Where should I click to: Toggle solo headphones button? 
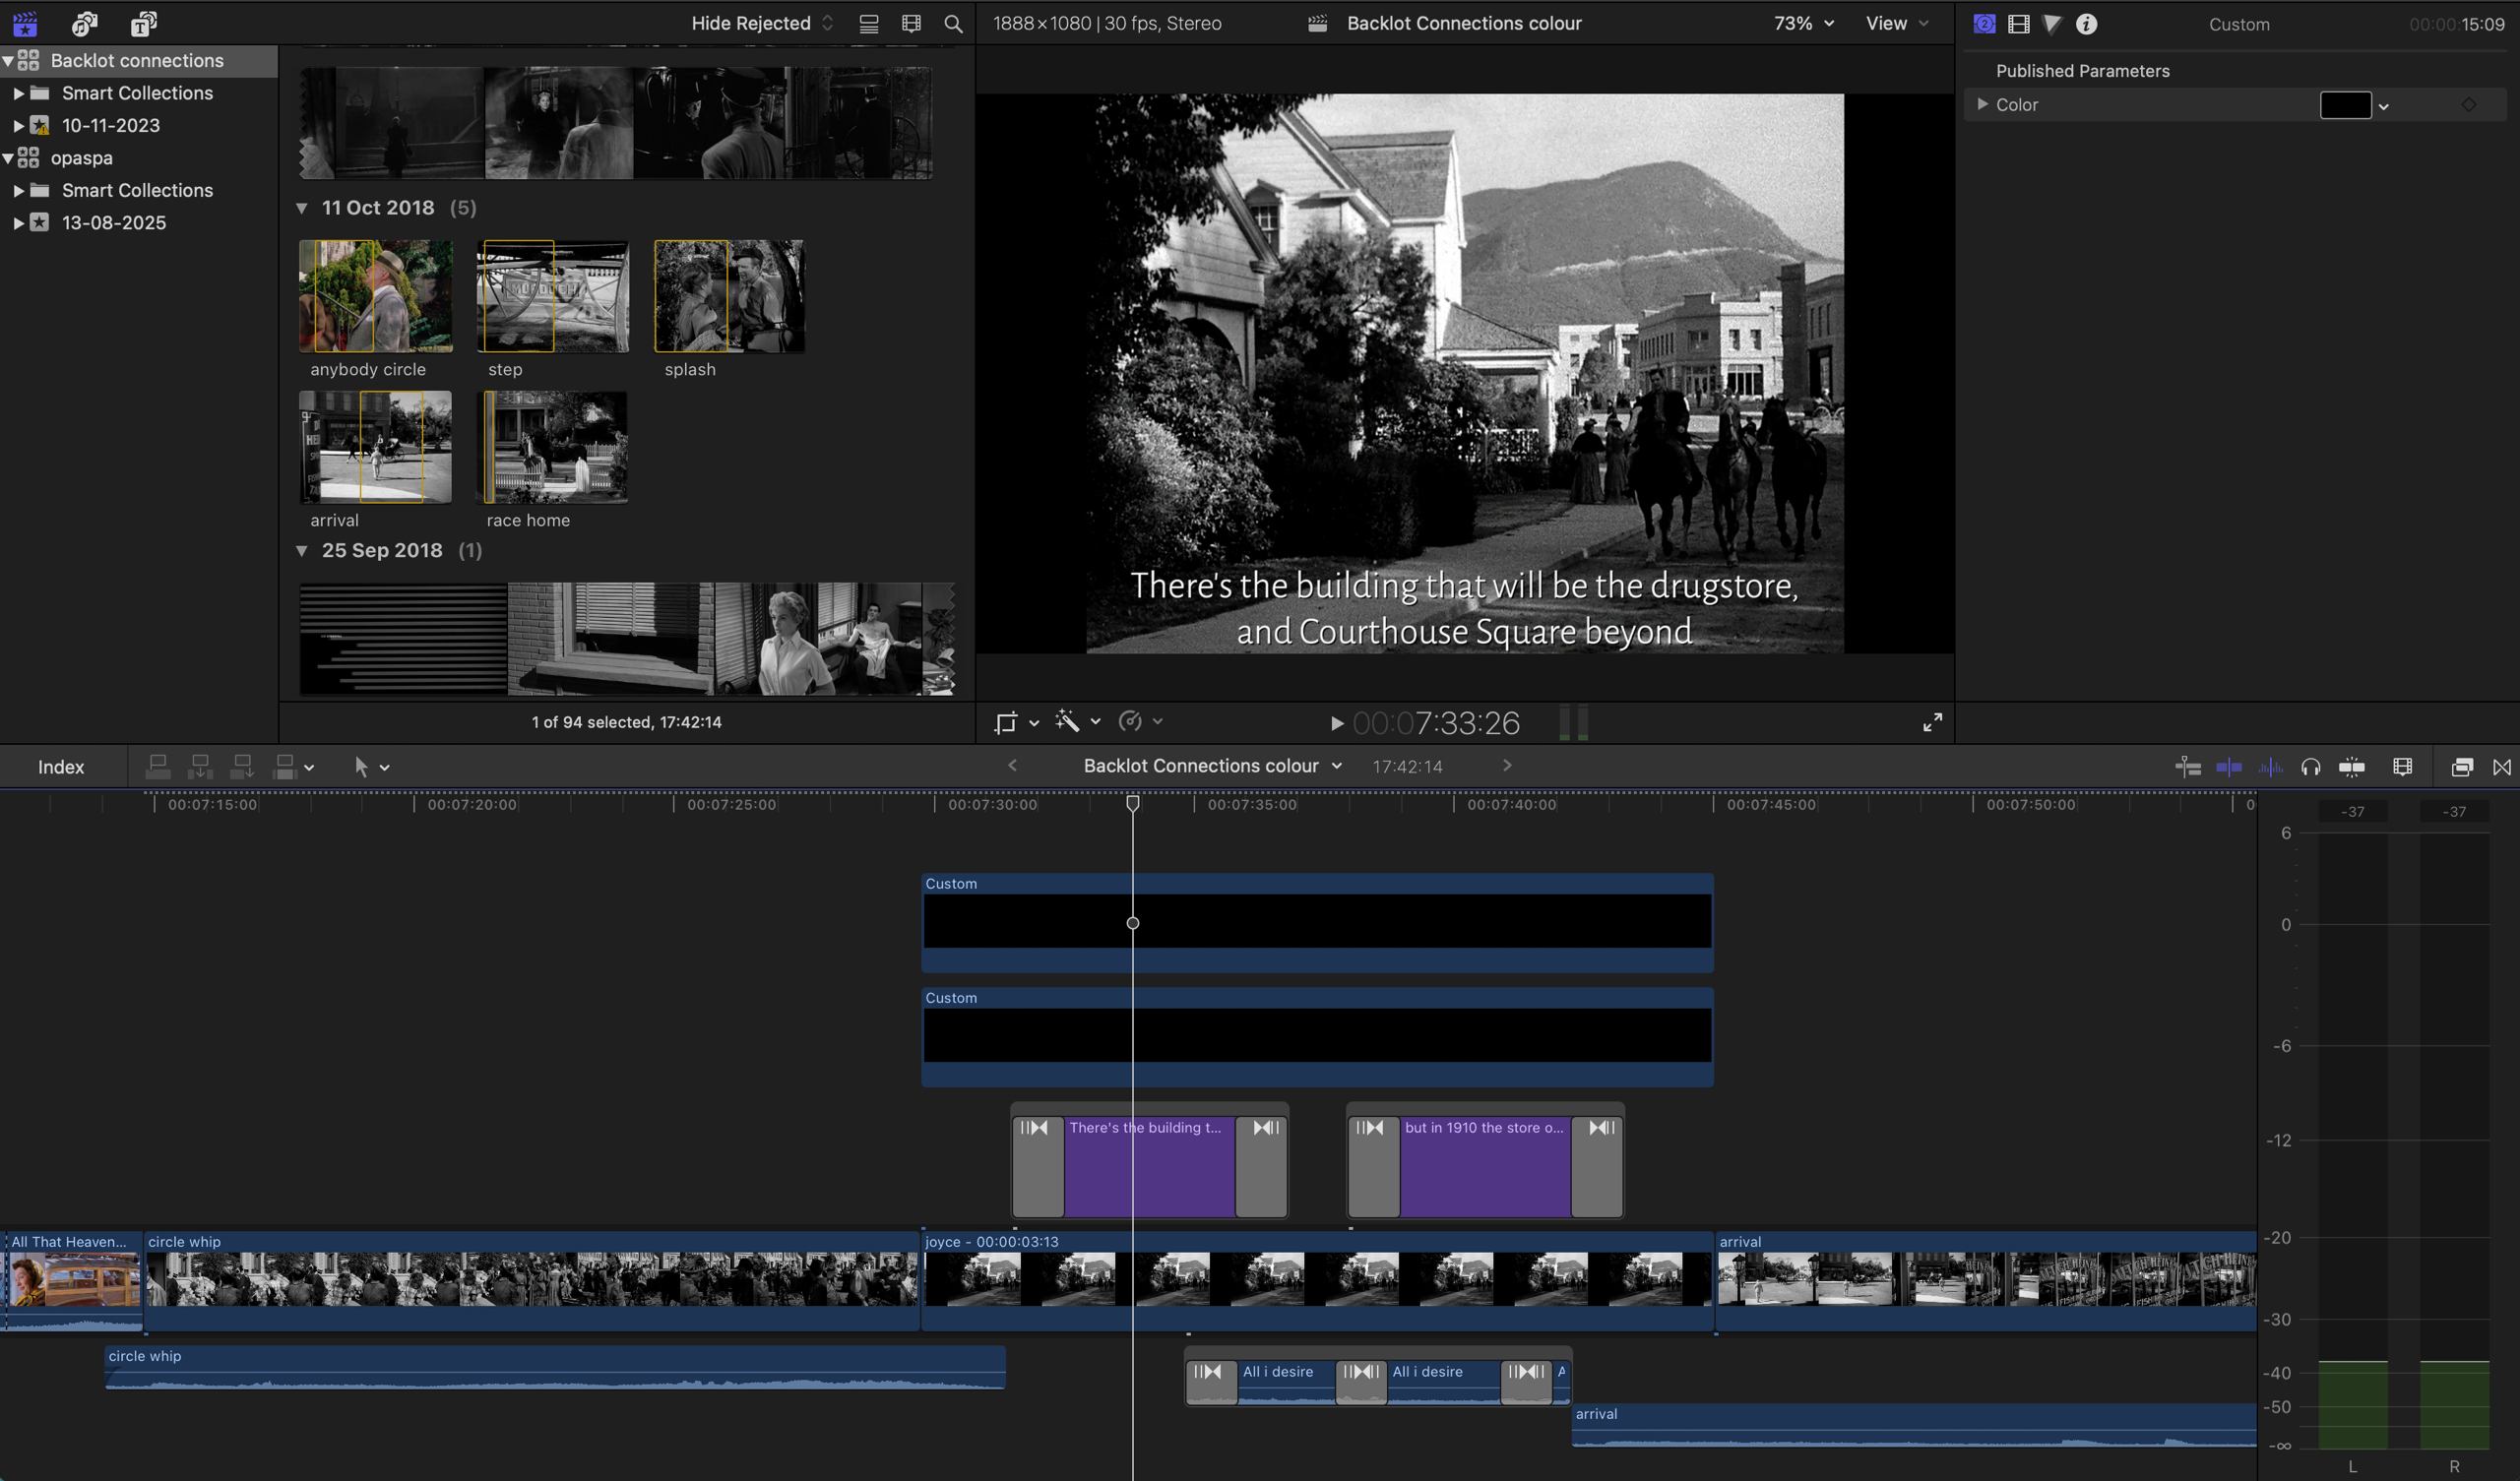[2310, 767]
